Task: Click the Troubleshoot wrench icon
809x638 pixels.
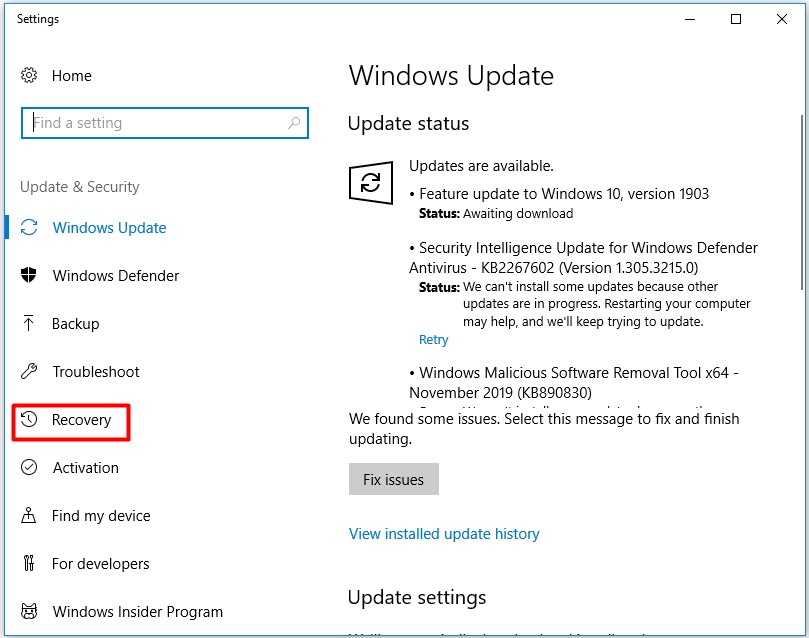Action: tap(29, 371)
